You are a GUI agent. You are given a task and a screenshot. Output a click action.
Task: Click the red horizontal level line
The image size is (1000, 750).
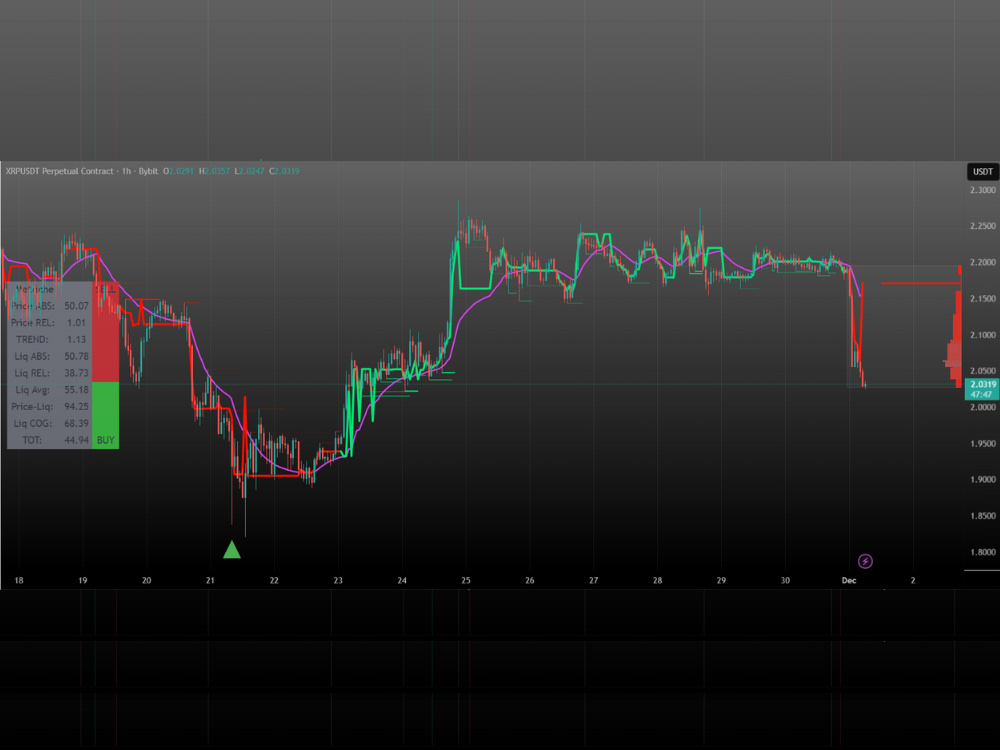coord(920,283)
